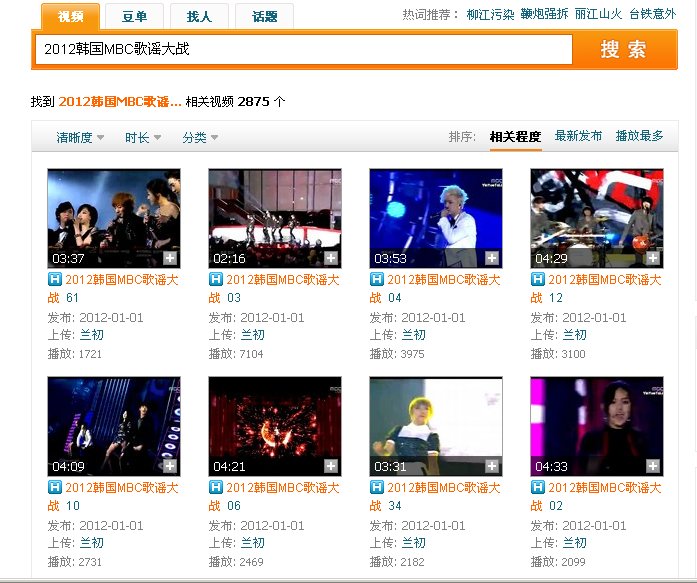Sort results by 播放最多

pyautogui.click(x=639, y=136)
